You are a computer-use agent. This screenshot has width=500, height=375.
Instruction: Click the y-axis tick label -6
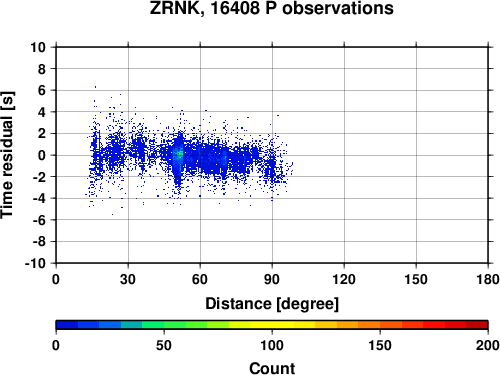tap(39, 220)
